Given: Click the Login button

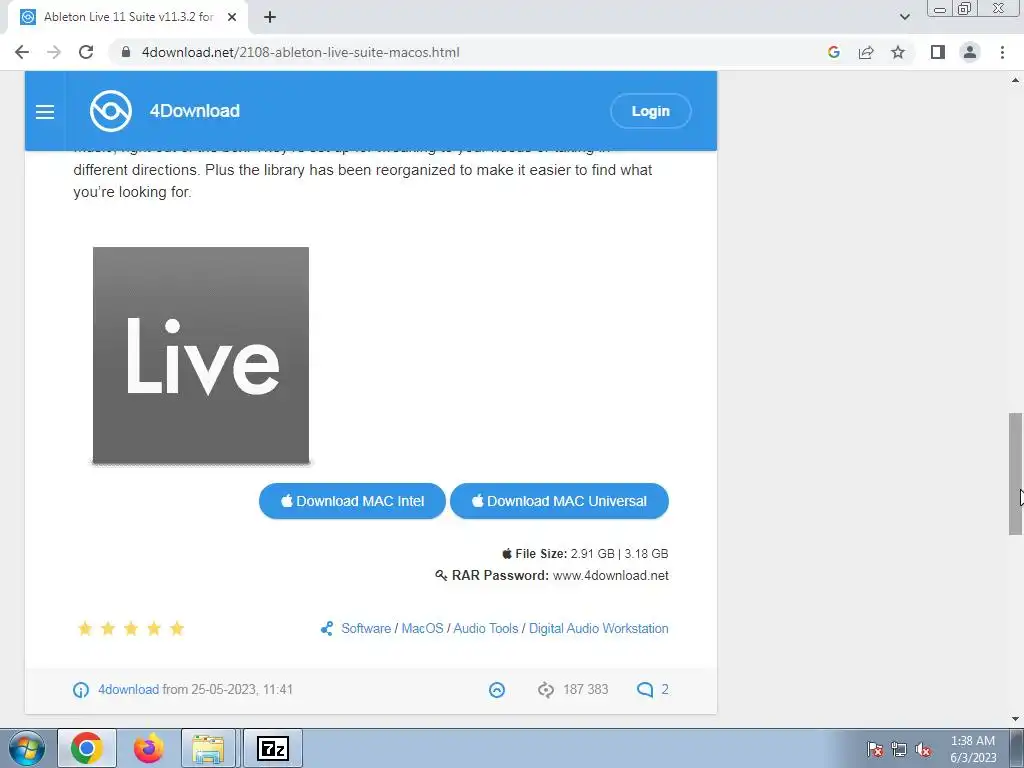Looking at the screenshot, I should pos(650,111).
